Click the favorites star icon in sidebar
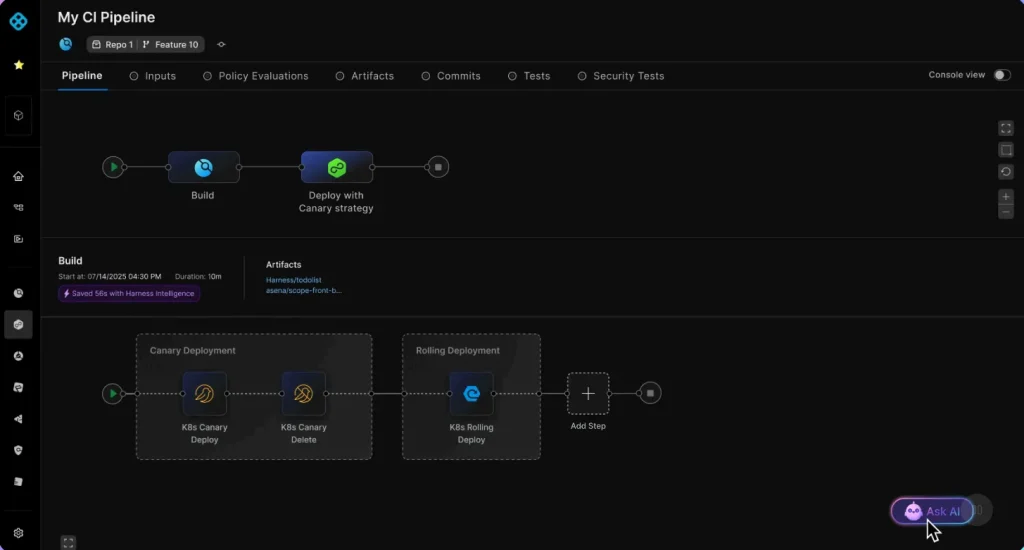Image resolution: width=1024 pixels, height=550 pixels. click(x=18, y=65)
